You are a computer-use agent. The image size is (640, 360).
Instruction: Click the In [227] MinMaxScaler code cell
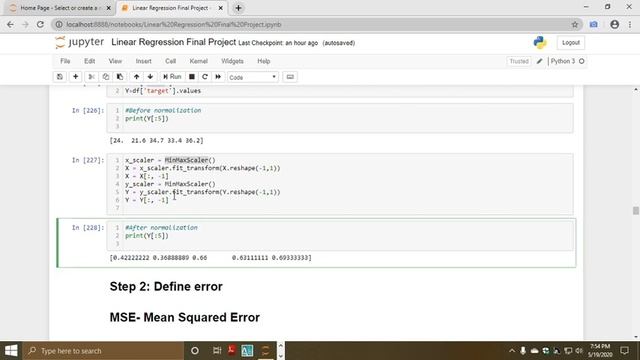(x=340, y=184)
